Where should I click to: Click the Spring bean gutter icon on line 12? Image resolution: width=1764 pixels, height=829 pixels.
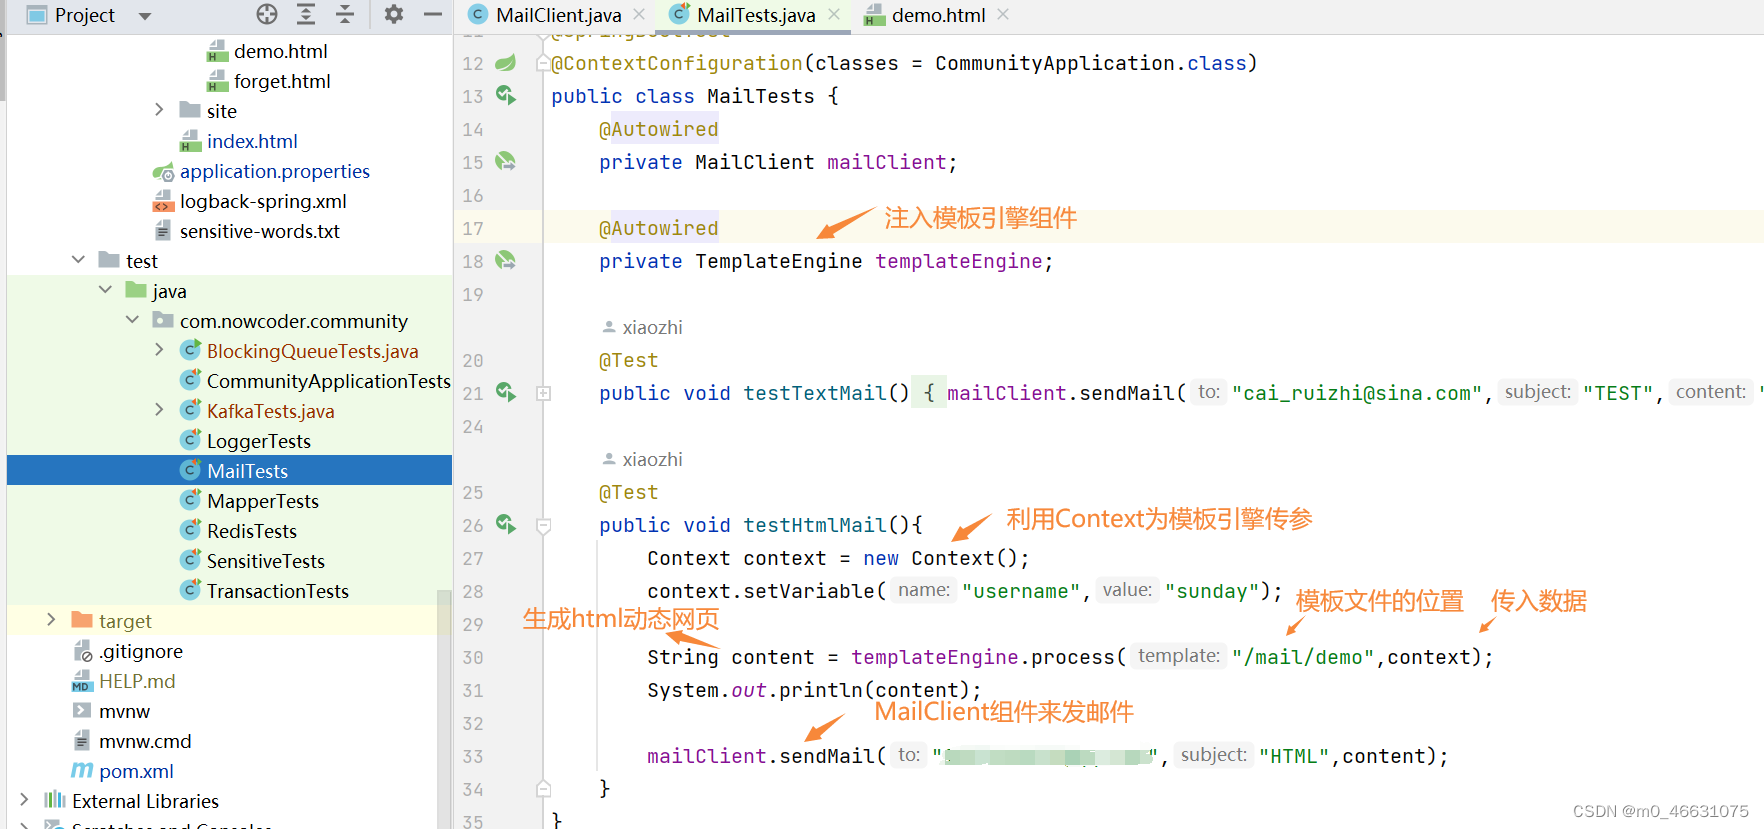tap(506, 63)
